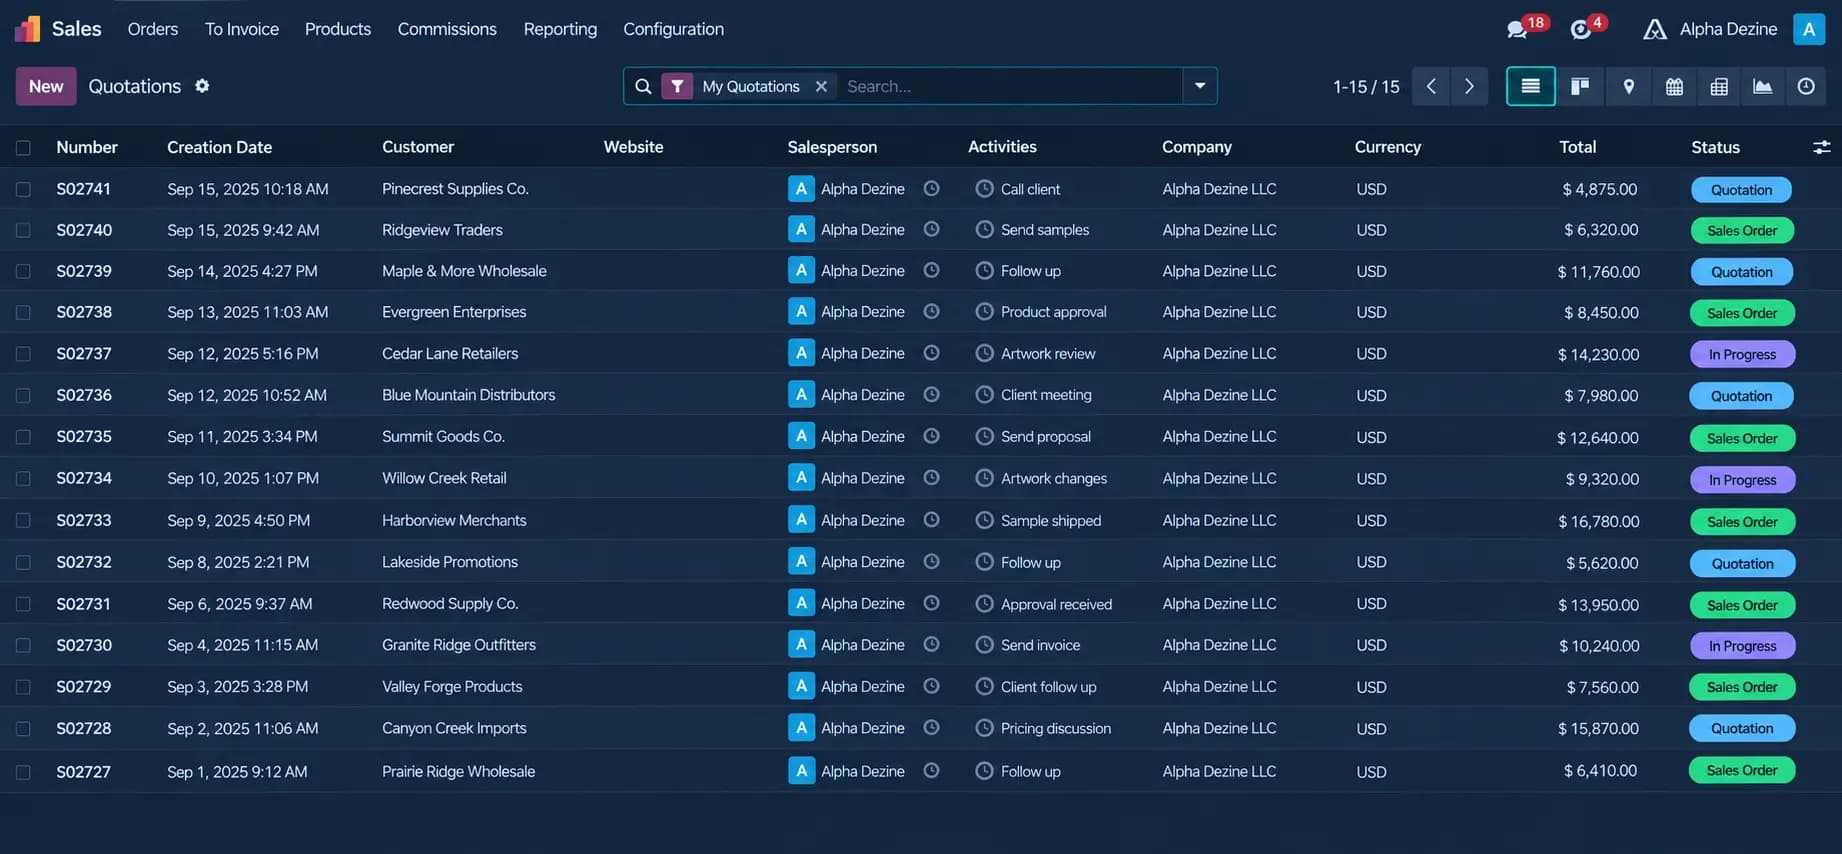
Task: Expand the search options dropdown arrow
Action: coord(1200,86)
